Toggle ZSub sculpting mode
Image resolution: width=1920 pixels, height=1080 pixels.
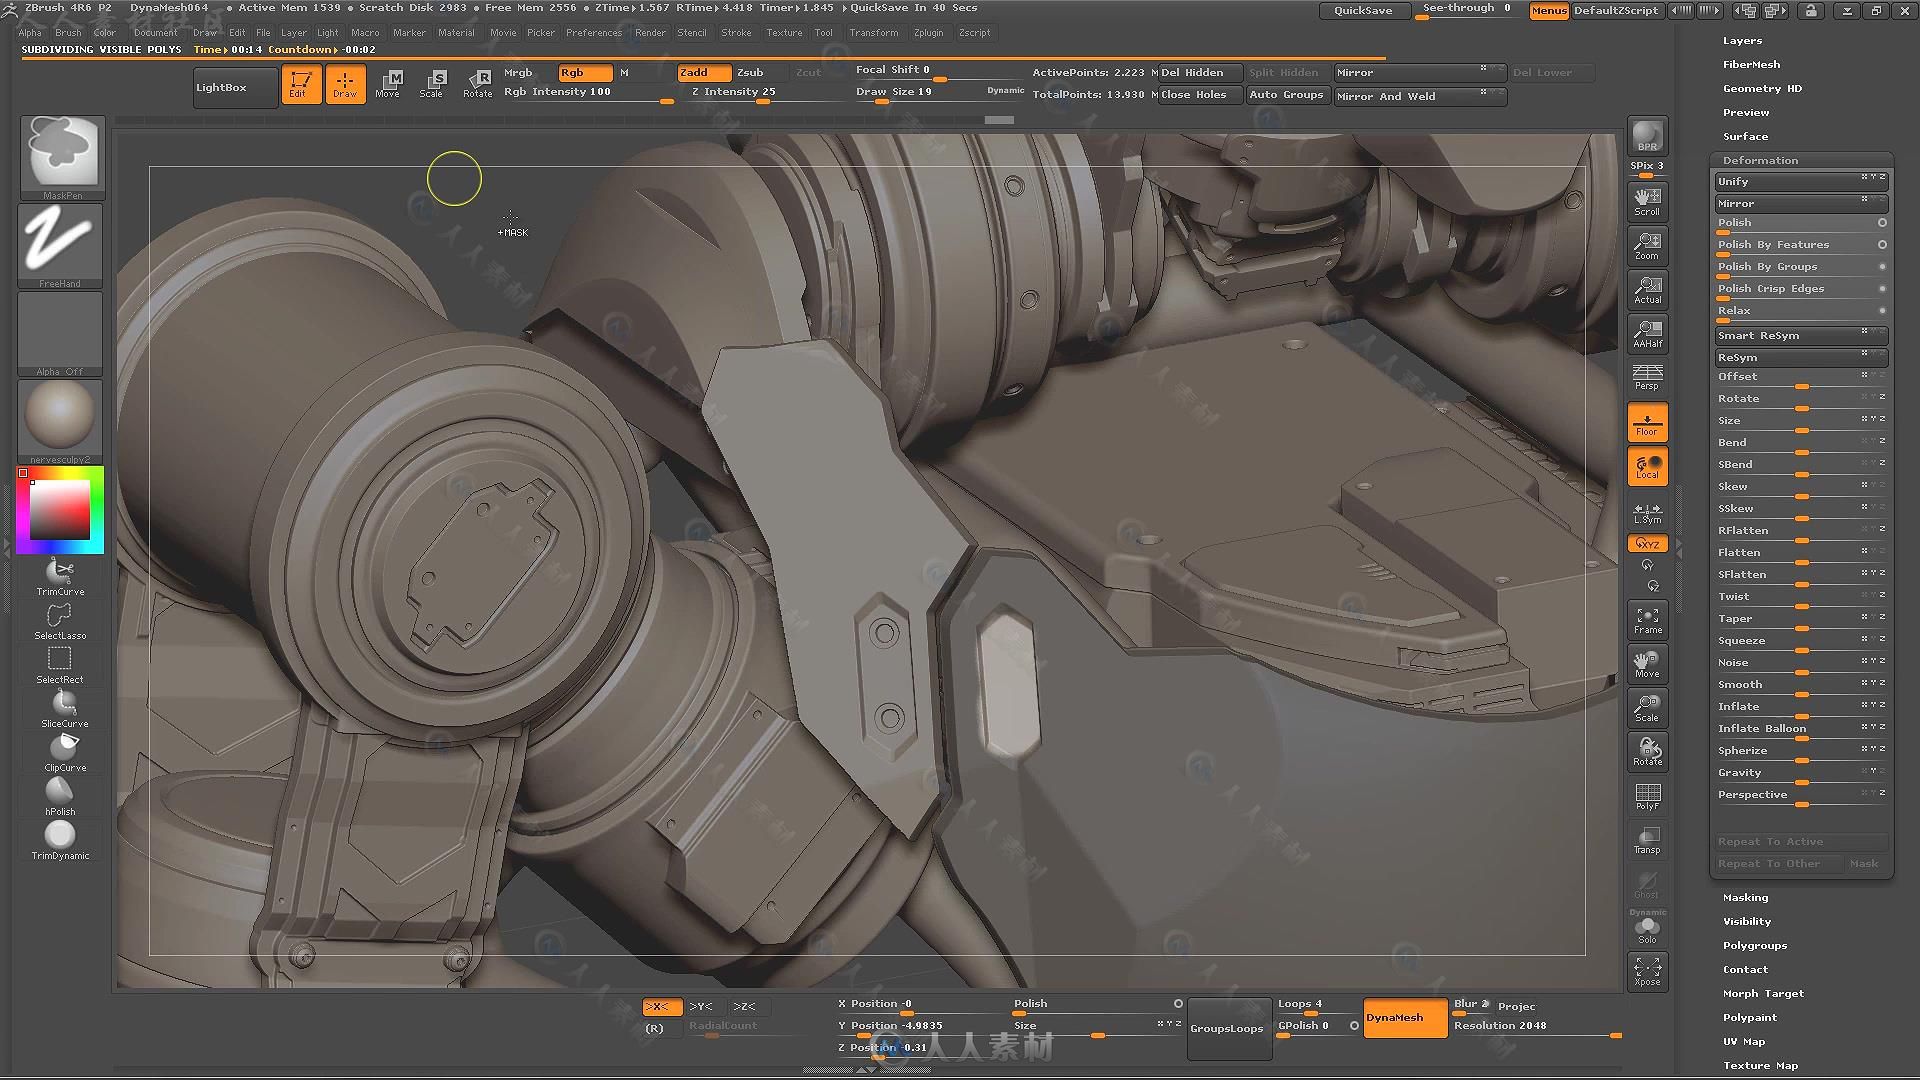coord(752,71)
